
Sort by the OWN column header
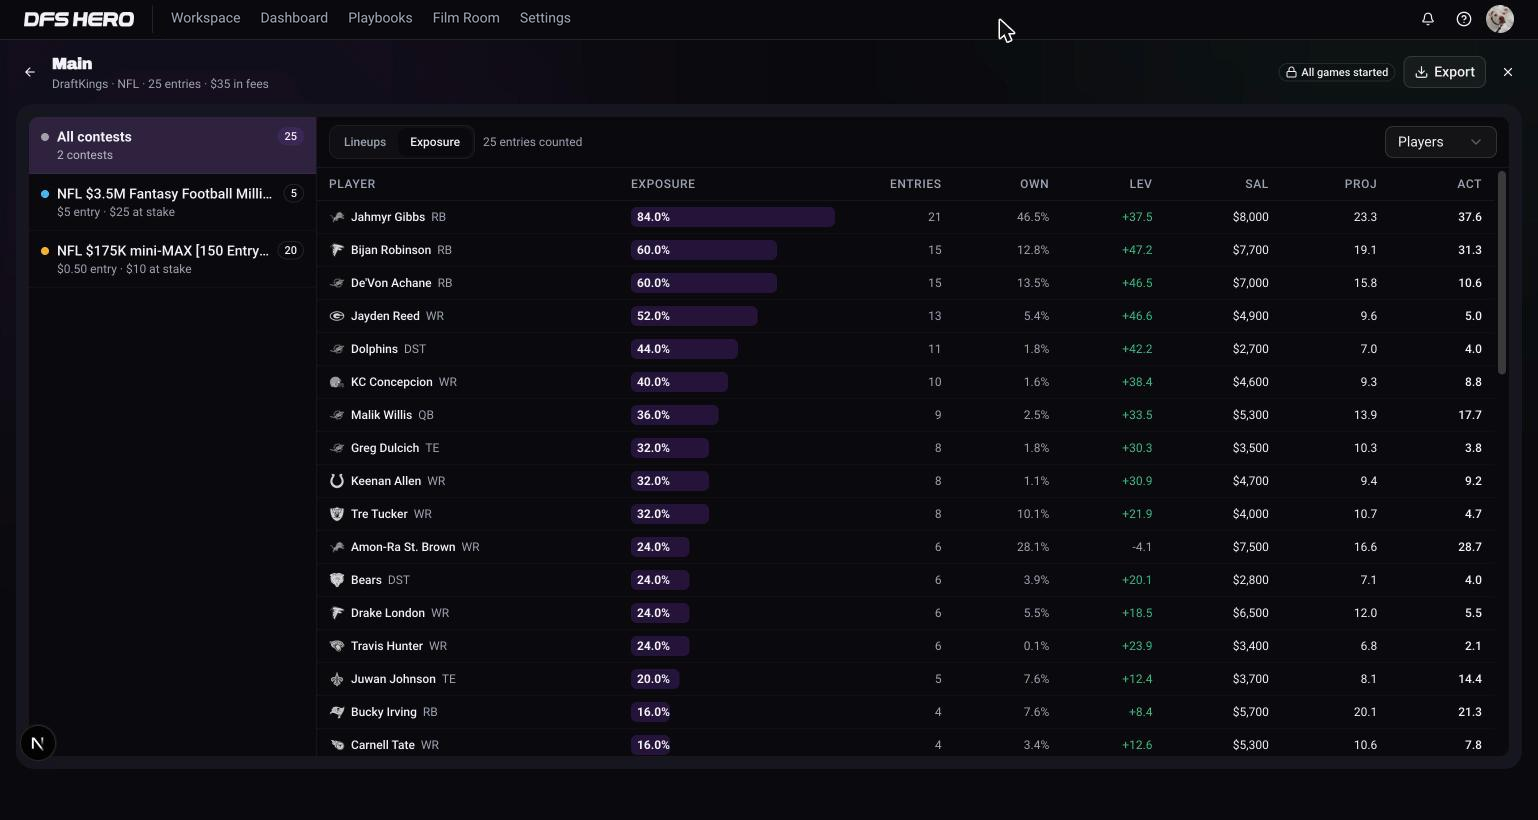1034,184
